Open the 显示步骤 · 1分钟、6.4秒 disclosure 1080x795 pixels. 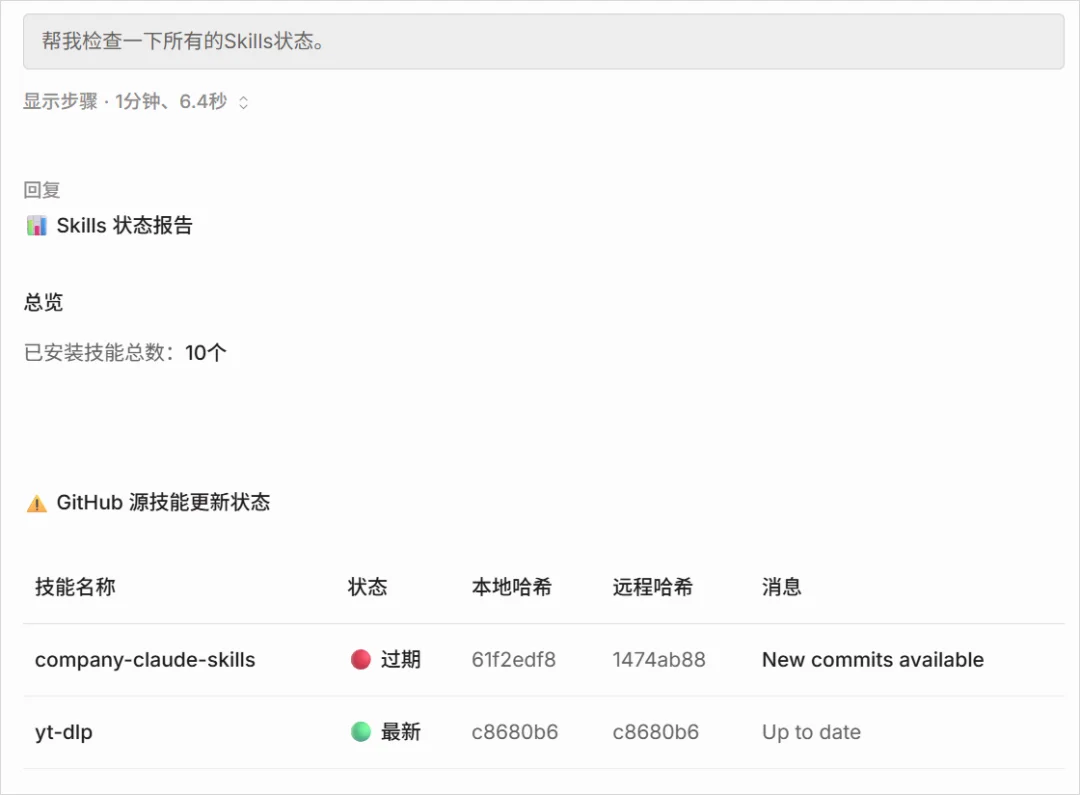[x=130, y=101]
